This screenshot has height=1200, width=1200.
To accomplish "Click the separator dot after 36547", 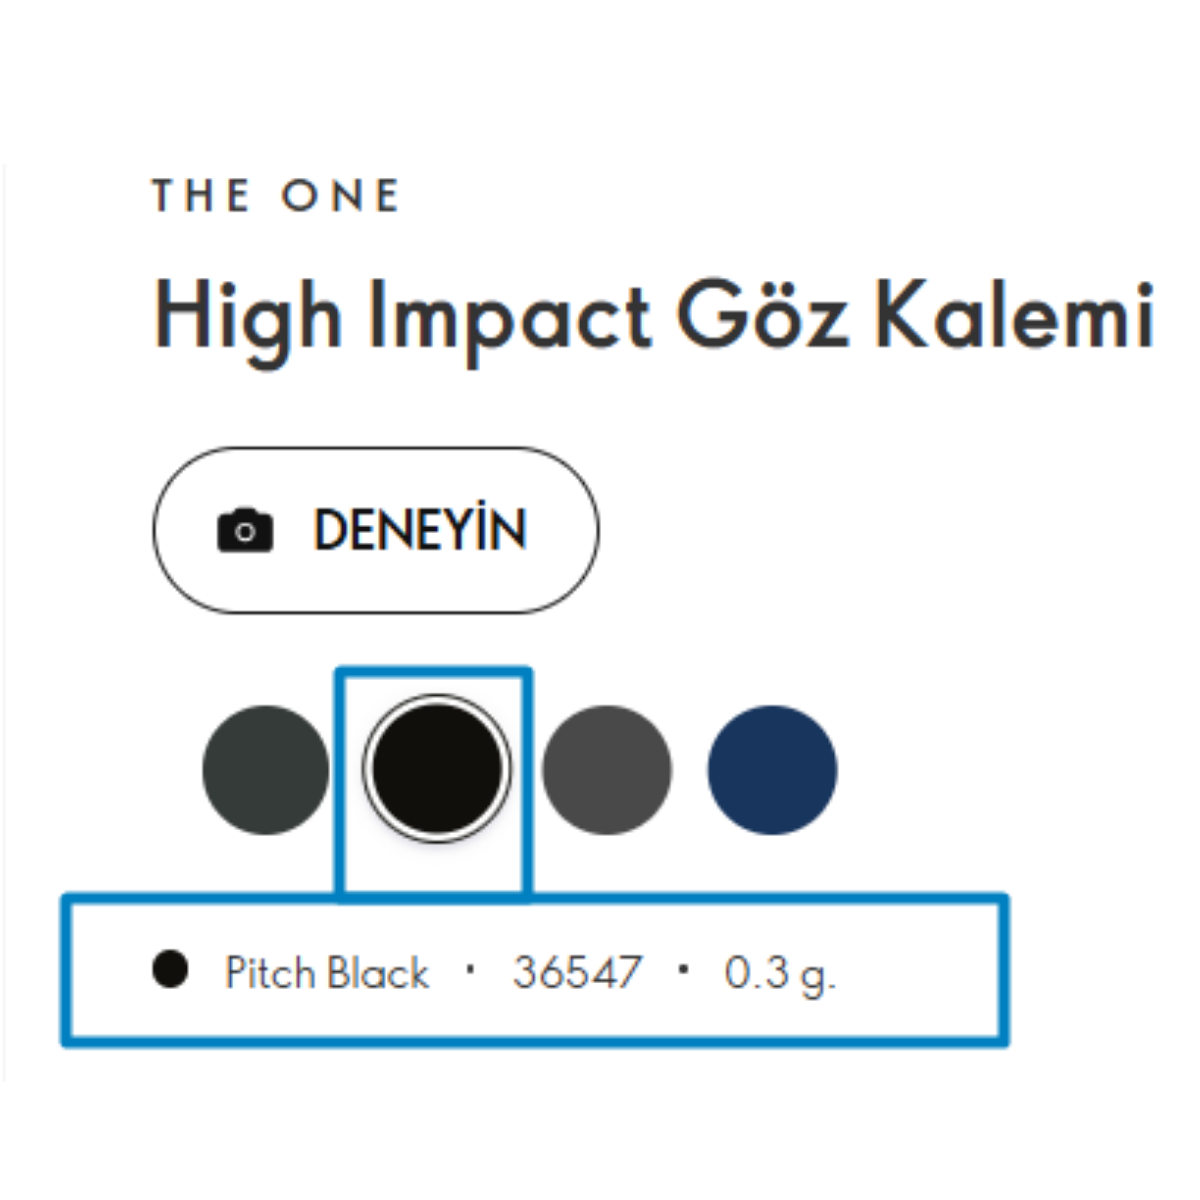I will pyautogui.click(x=684, y=968).
